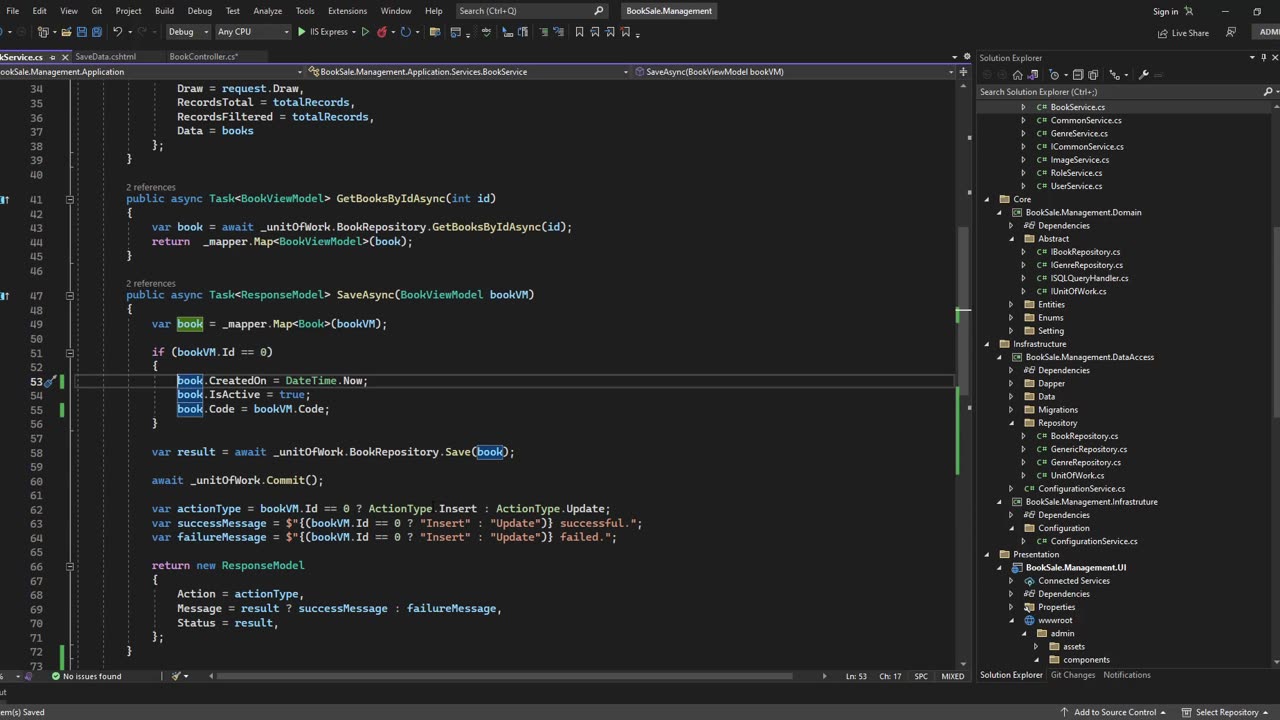Screen dimensions: 1280x720
Task: Click the Search Solution Explorer input field
Action: (1118, 92)
